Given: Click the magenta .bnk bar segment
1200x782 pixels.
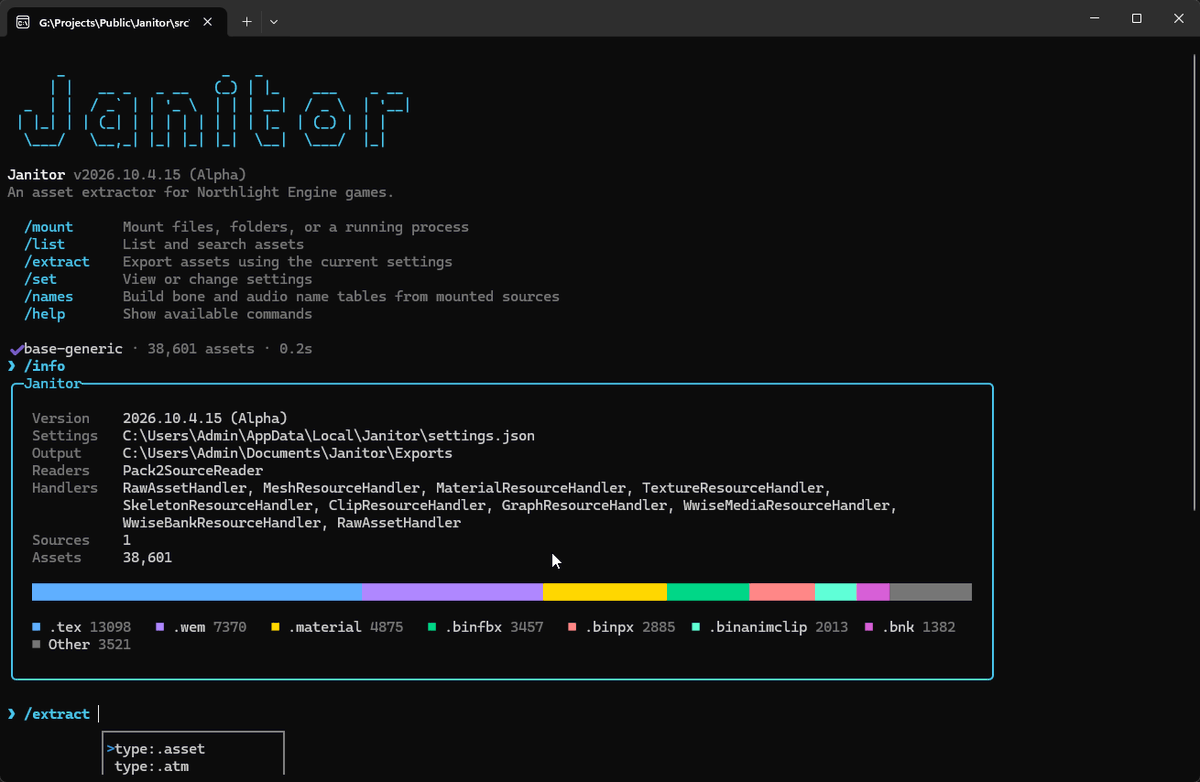Looking at the screenshot, I should tap(873, 592).
